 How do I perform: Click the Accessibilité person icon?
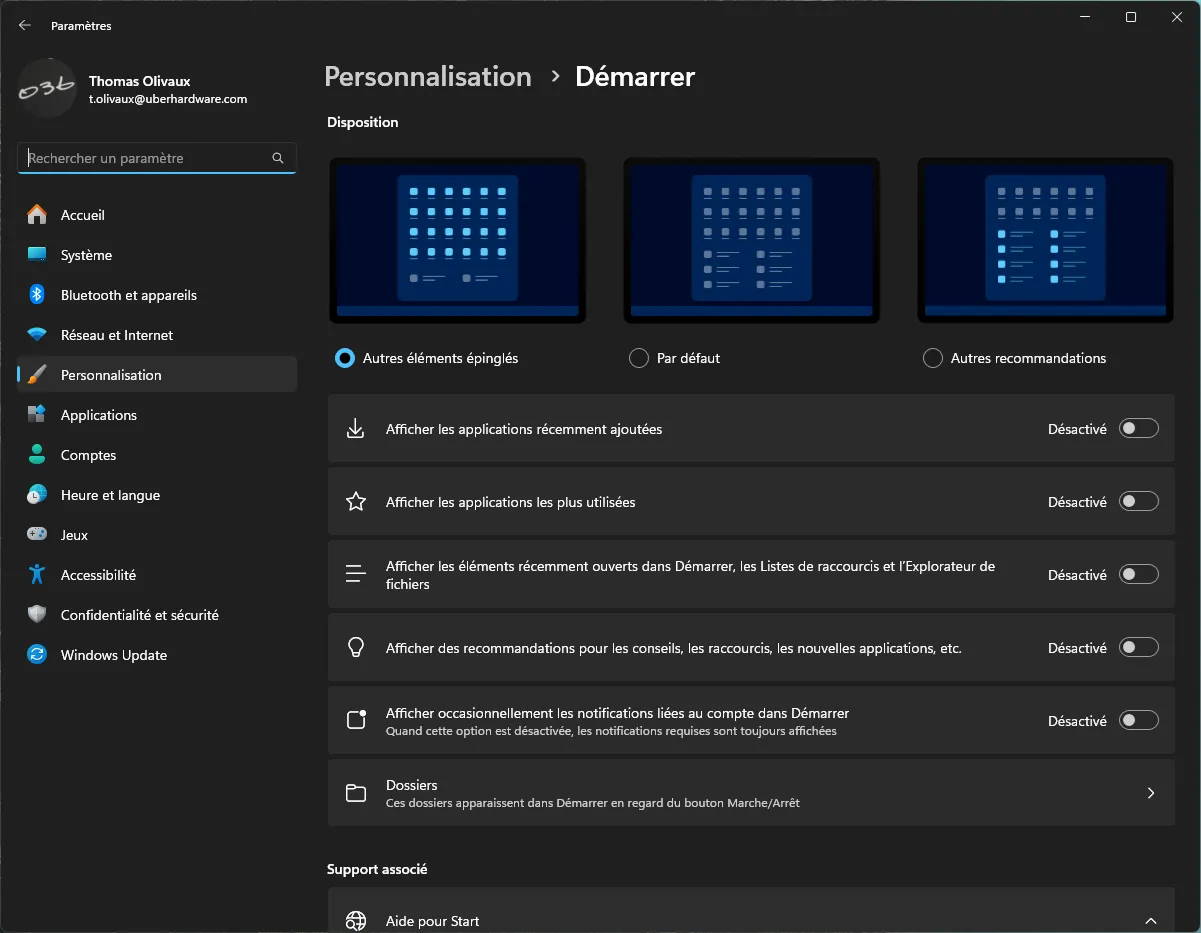37,575
